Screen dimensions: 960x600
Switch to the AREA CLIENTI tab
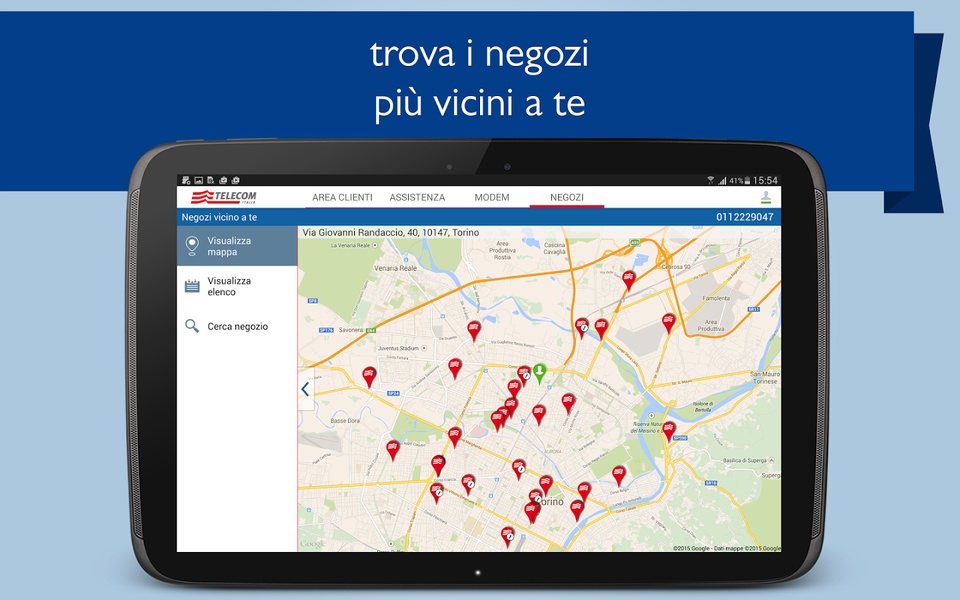tap(342, 197)
